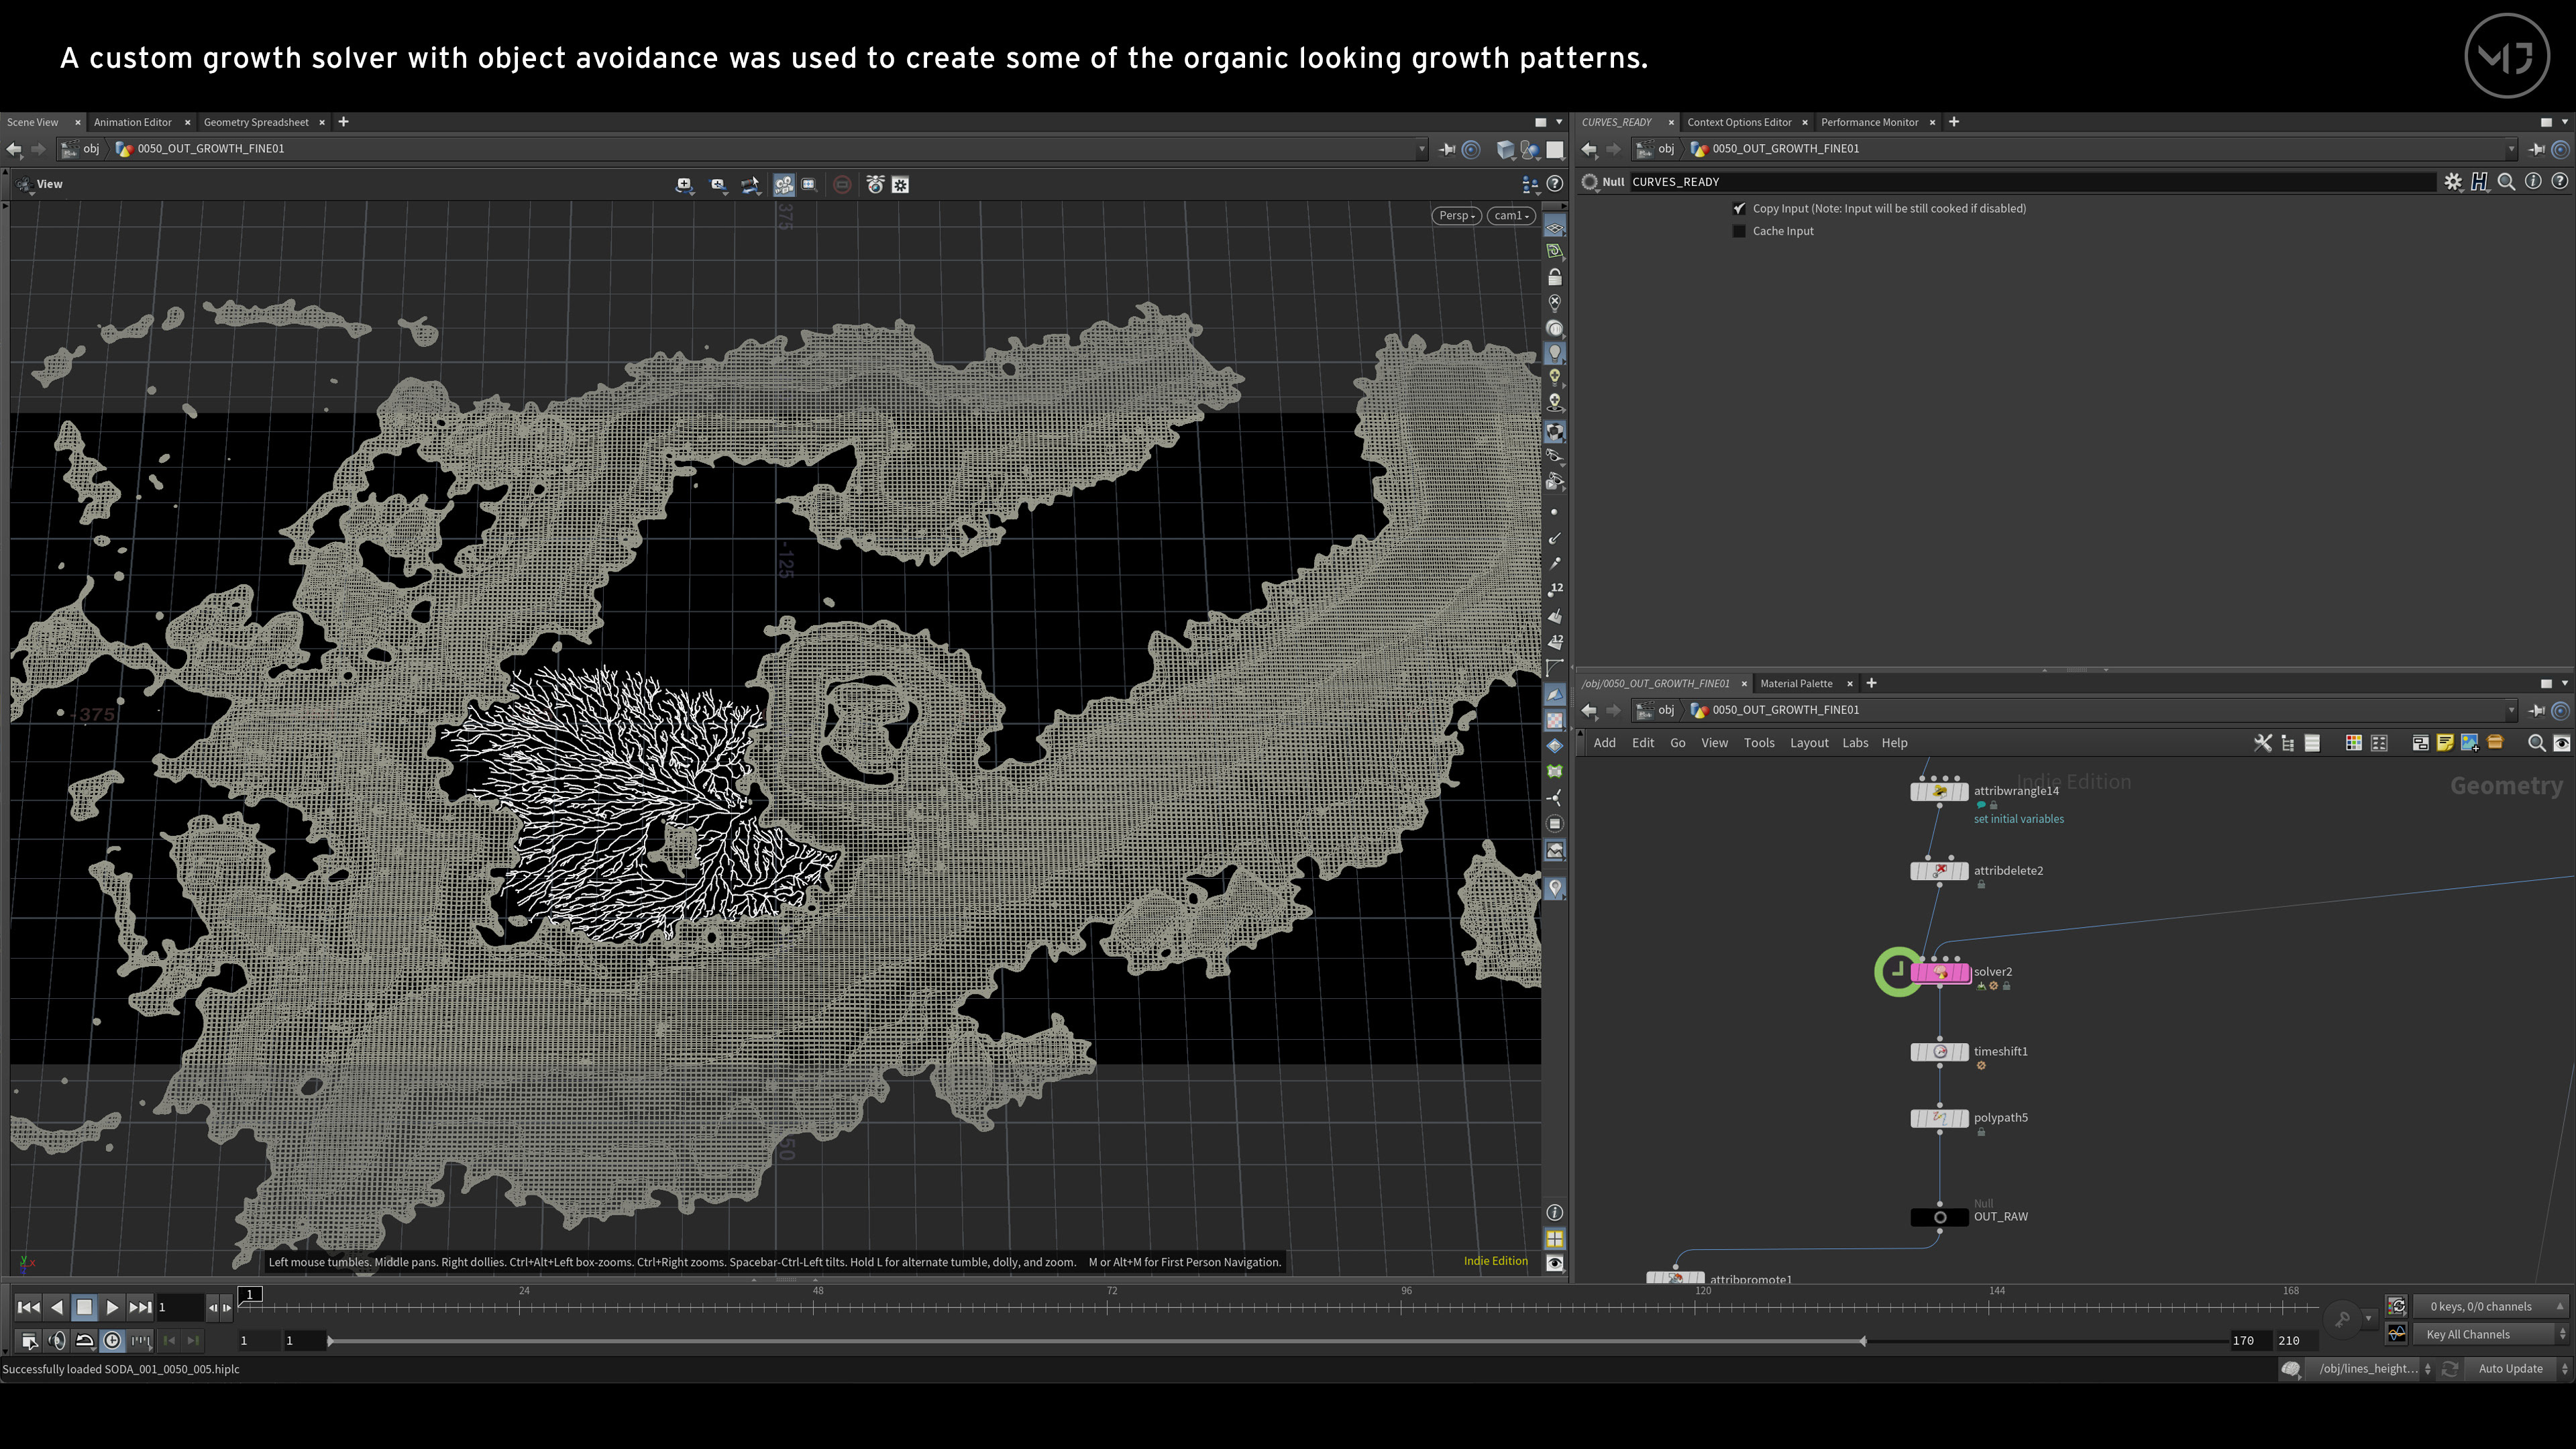Viewport: 2576px width, 1449px height.
Task: Click the search icon in the network editor toolbar
Action: [2535, 743]
